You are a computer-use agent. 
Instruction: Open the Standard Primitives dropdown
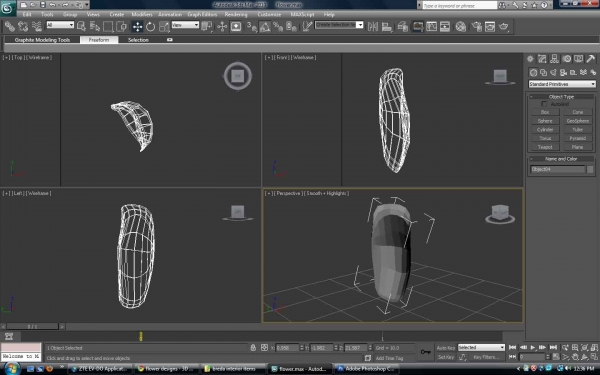pos(562,84)
